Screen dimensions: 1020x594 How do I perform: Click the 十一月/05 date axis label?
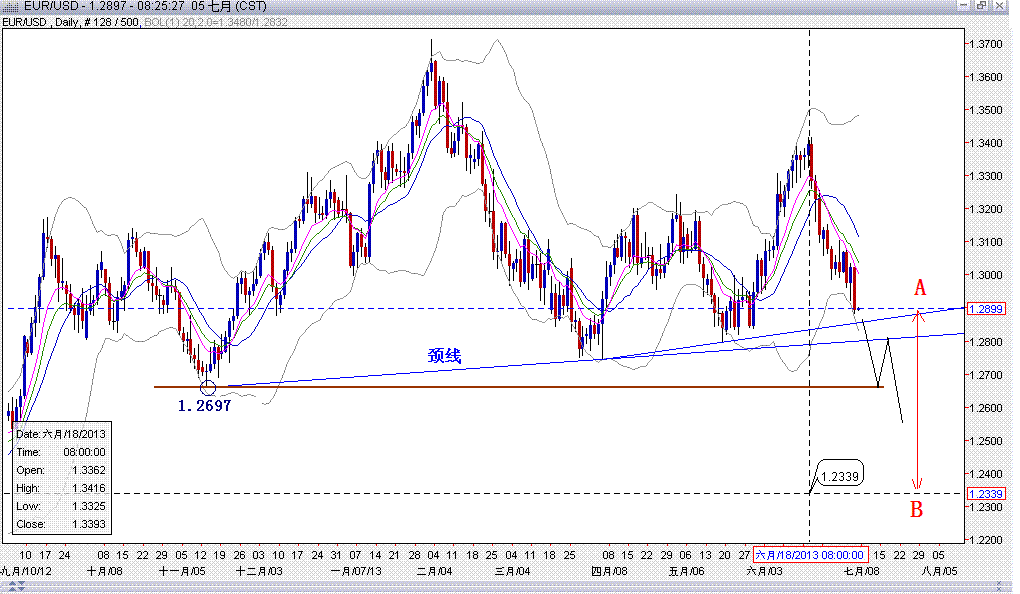pyautogui.click(x=181, y=571)
